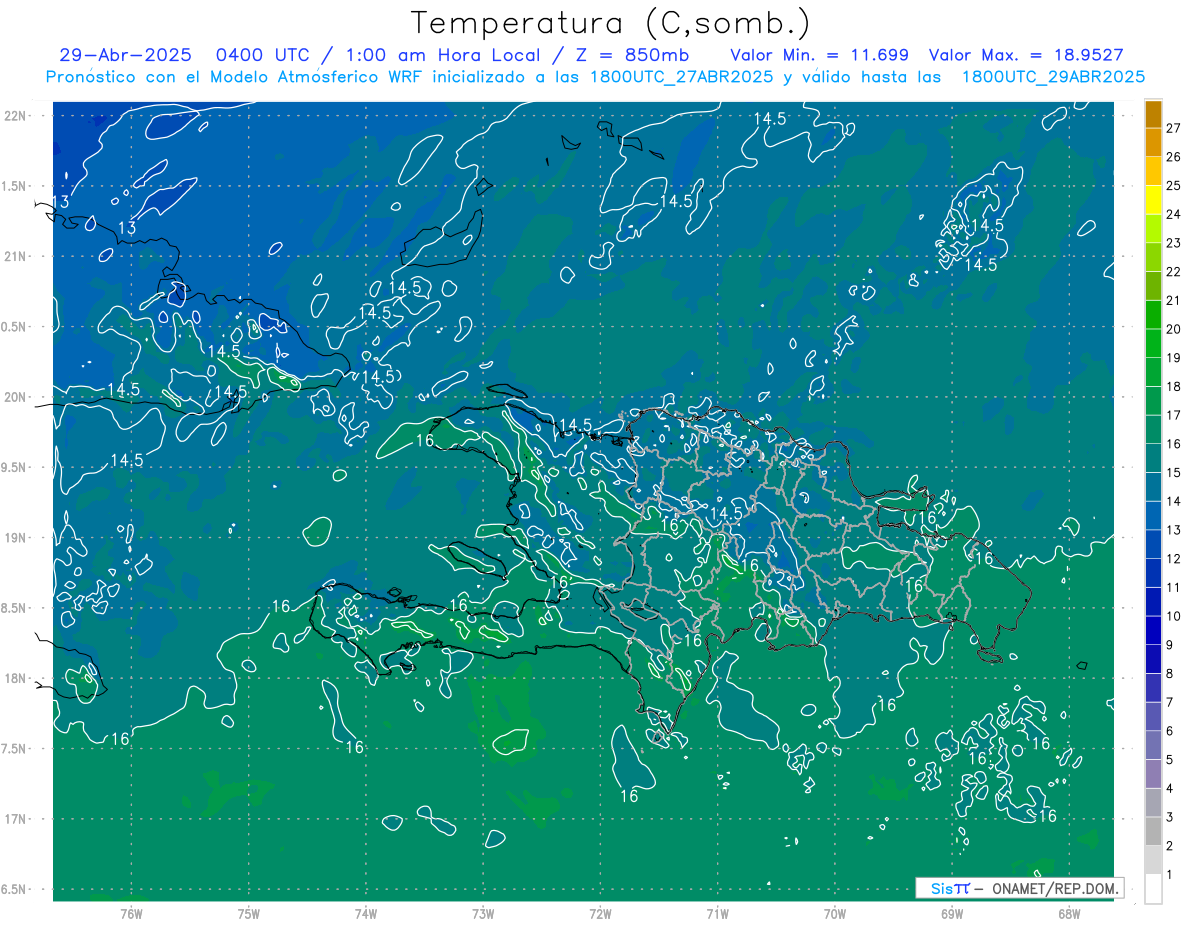Click the legend value "12"
This screenshot has height=927, width=1200.
pyautogui.click(x=1174, y=558)
